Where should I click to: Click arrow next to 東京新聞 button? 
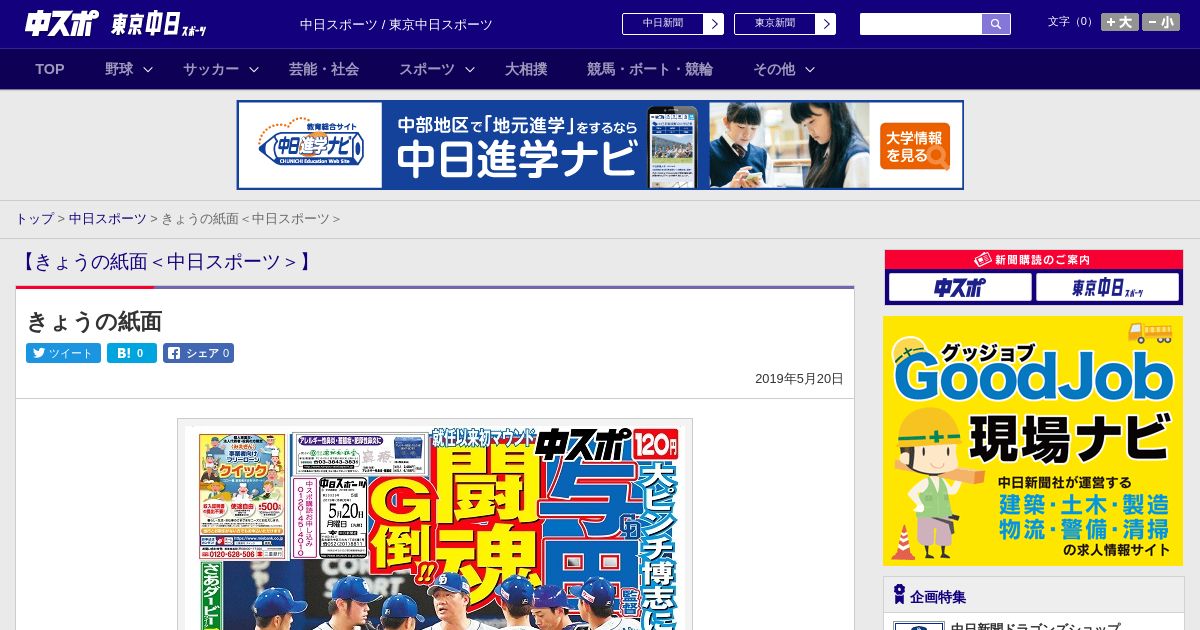point(826,24)
